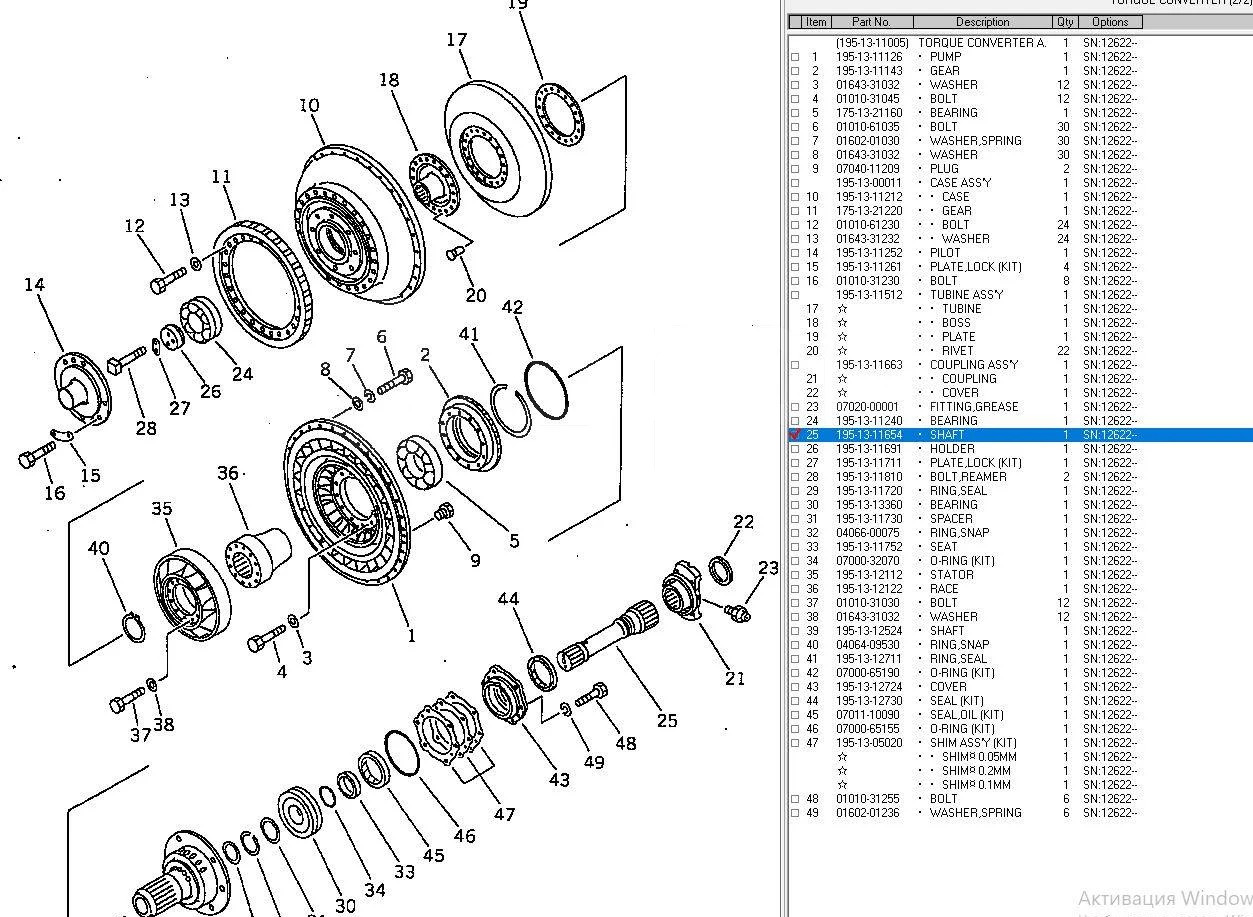The image size is (1253, 917).
Task: Tick the checkbox beside COUPLING ASS'Y row
Action: click(x=796, y=366)
